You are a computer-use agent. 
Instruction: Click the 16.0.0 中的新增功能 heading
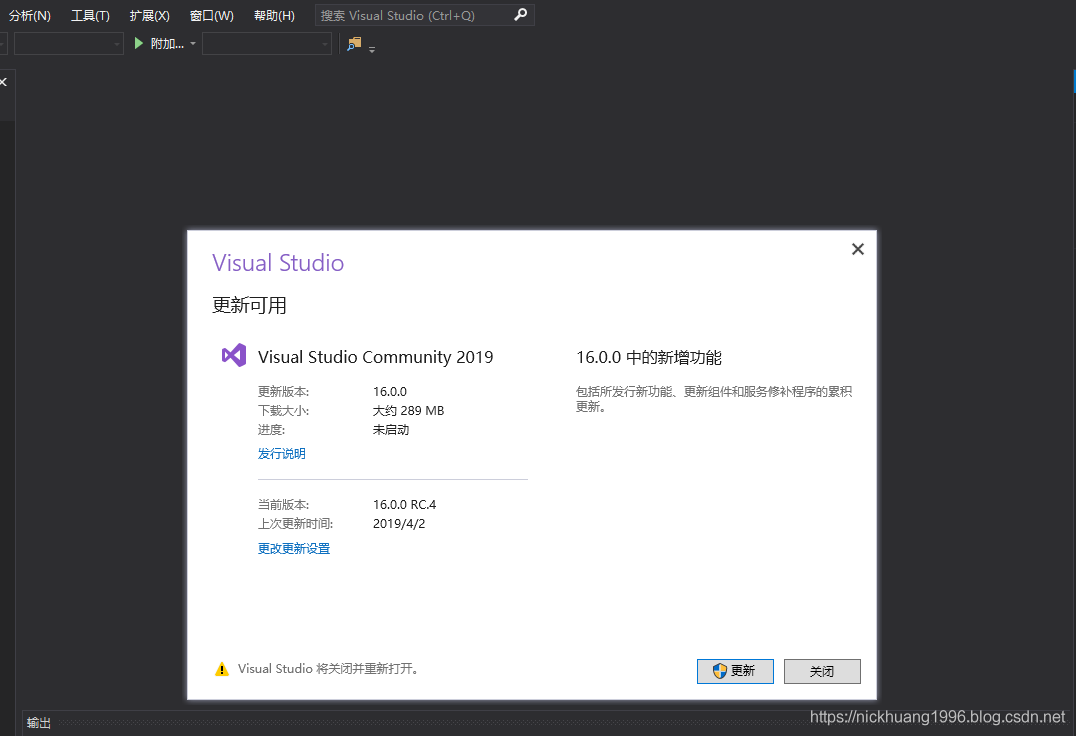pyautogui.click(x=648, y=357)
